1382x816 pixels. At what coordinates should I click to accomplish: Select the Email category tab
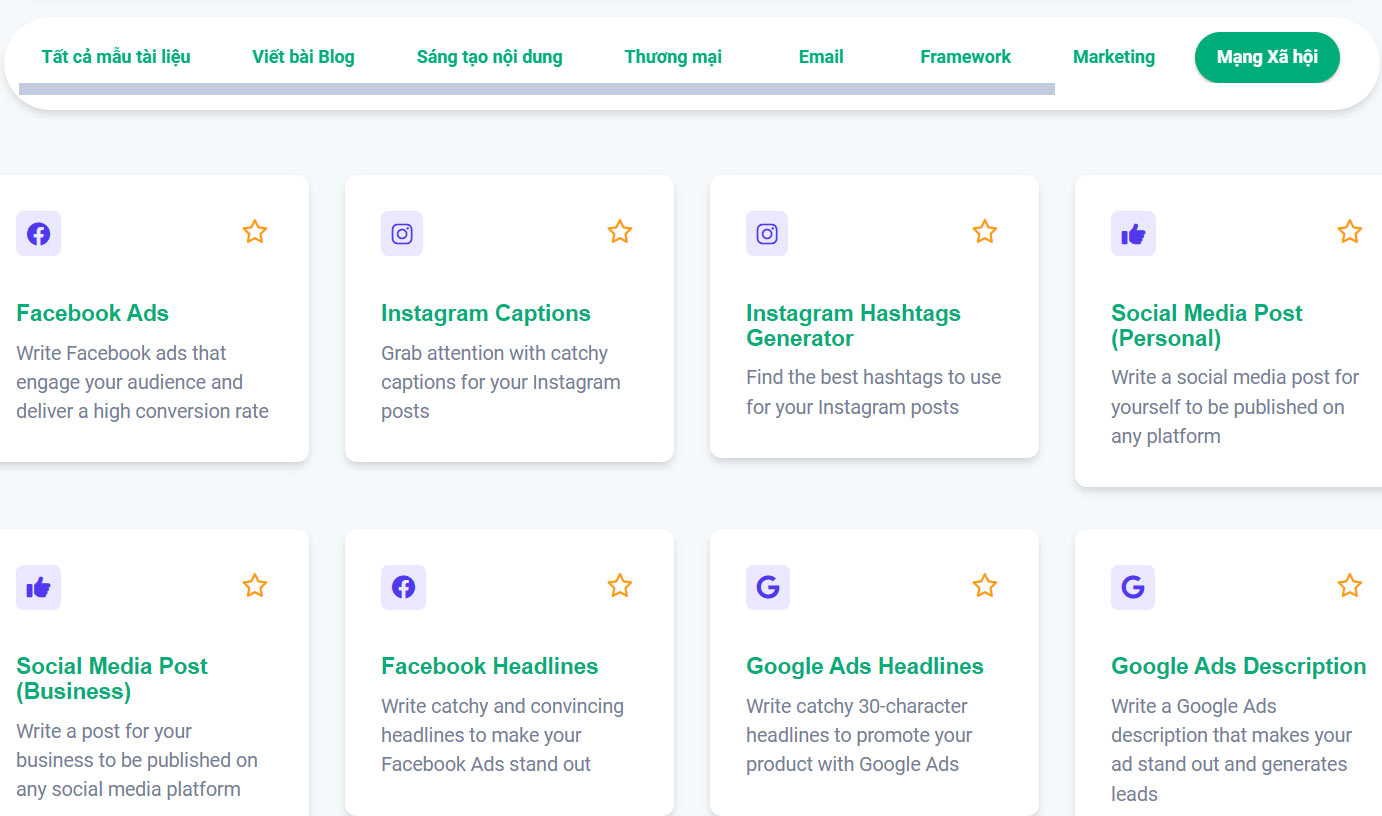click(820, 57)
